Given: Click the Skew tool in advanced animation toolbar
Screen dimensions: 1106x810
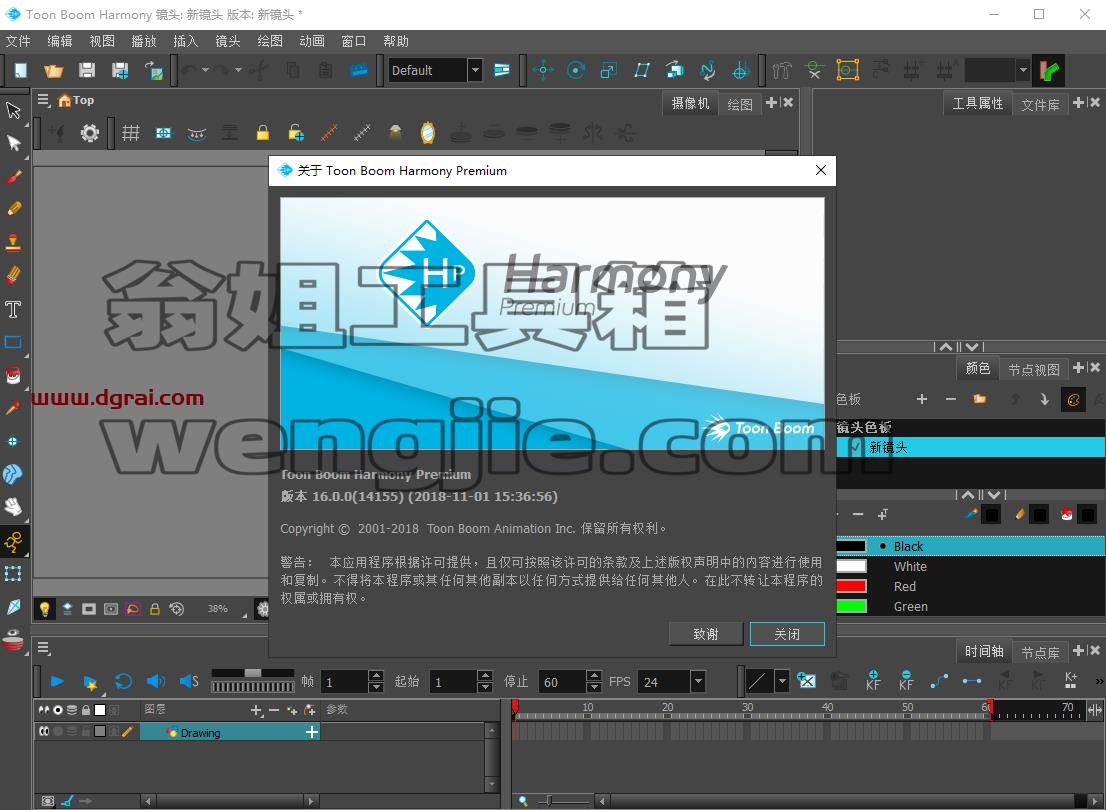Looking at the screenshot, I should pos(641,70).
